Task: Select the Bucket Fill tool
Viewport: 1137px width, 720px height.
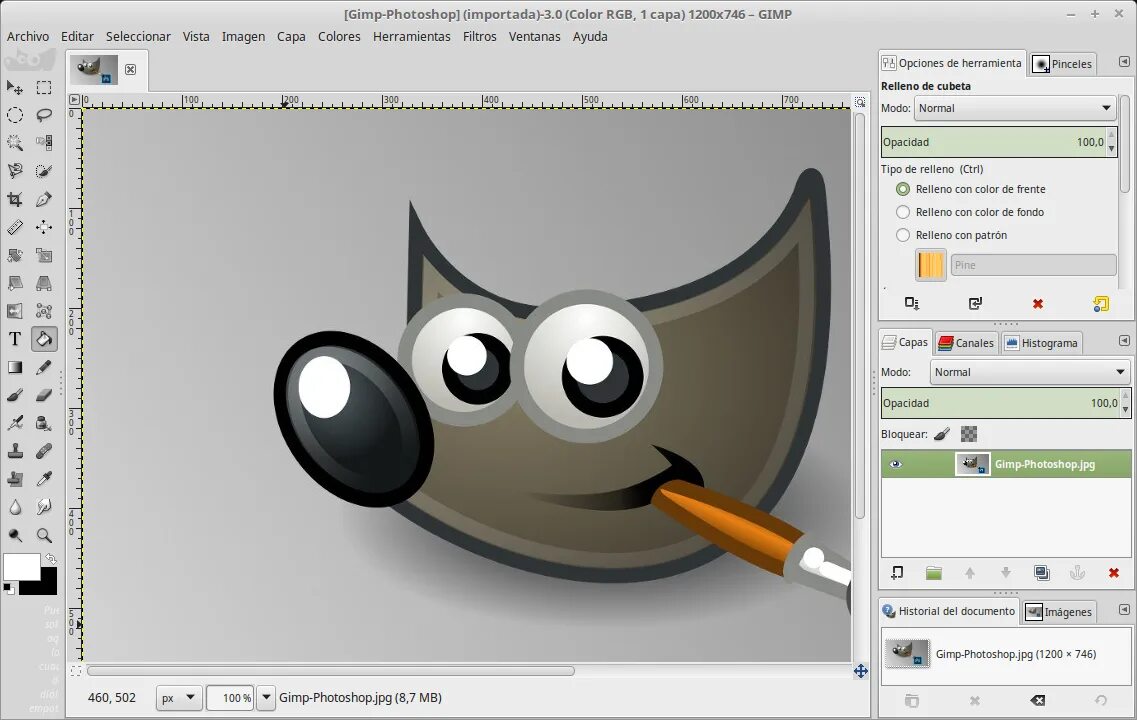Action: pyautogui.click(x=44, y=339)
